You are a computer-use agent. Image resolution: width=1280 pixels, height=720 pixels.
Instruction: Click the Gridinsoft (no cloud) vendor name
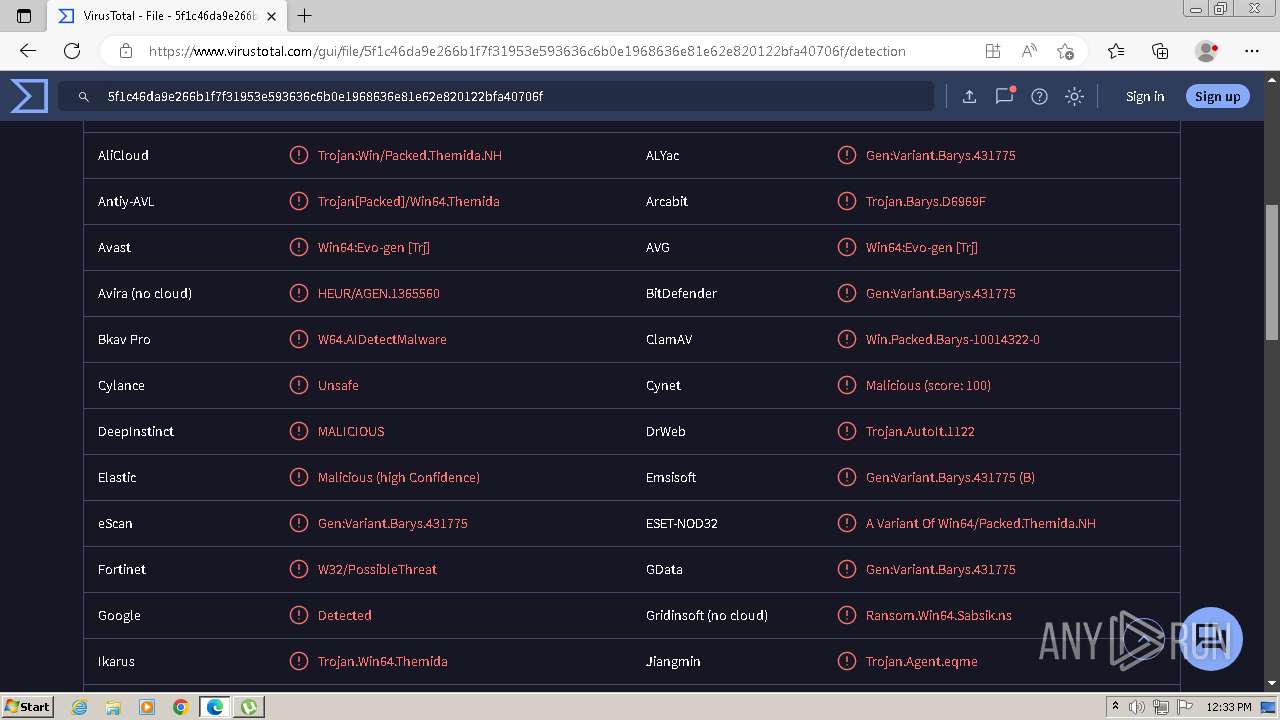coord(707,615)
